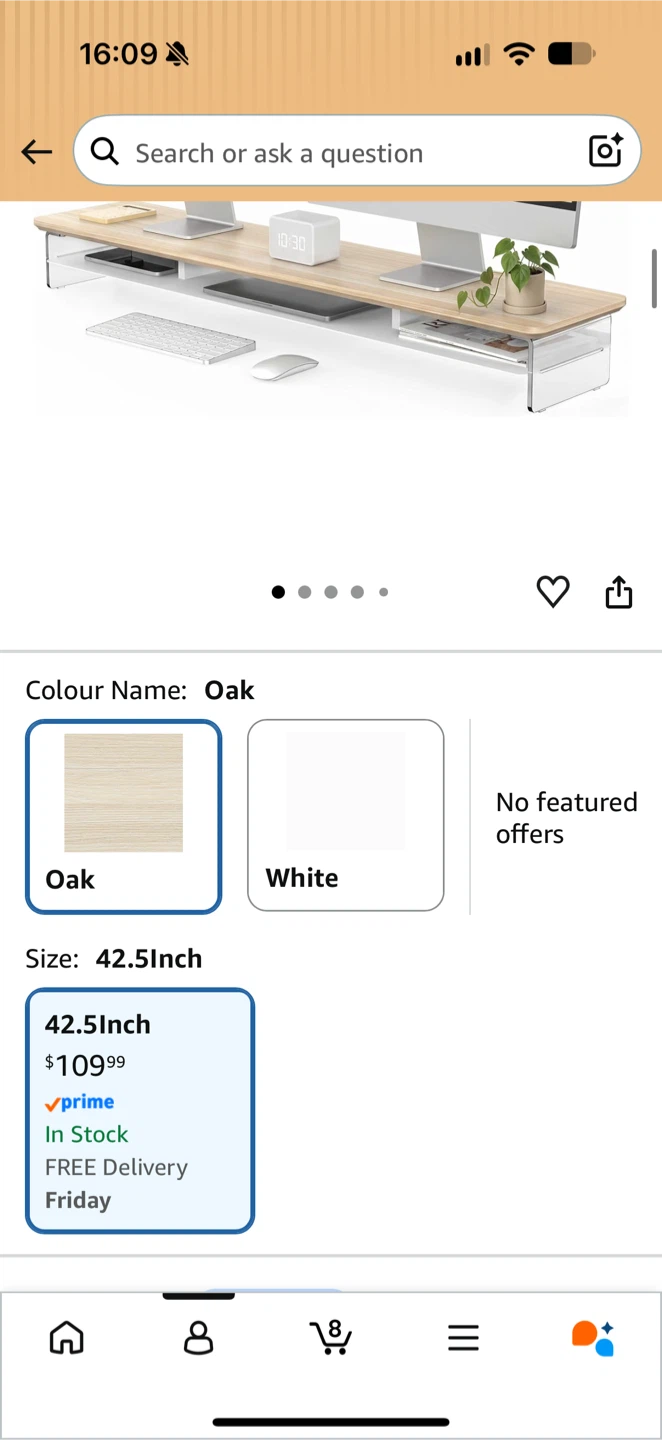The image size is (662, 1440).
Task: Open the hamburger menu icon
Action: 463,1338
